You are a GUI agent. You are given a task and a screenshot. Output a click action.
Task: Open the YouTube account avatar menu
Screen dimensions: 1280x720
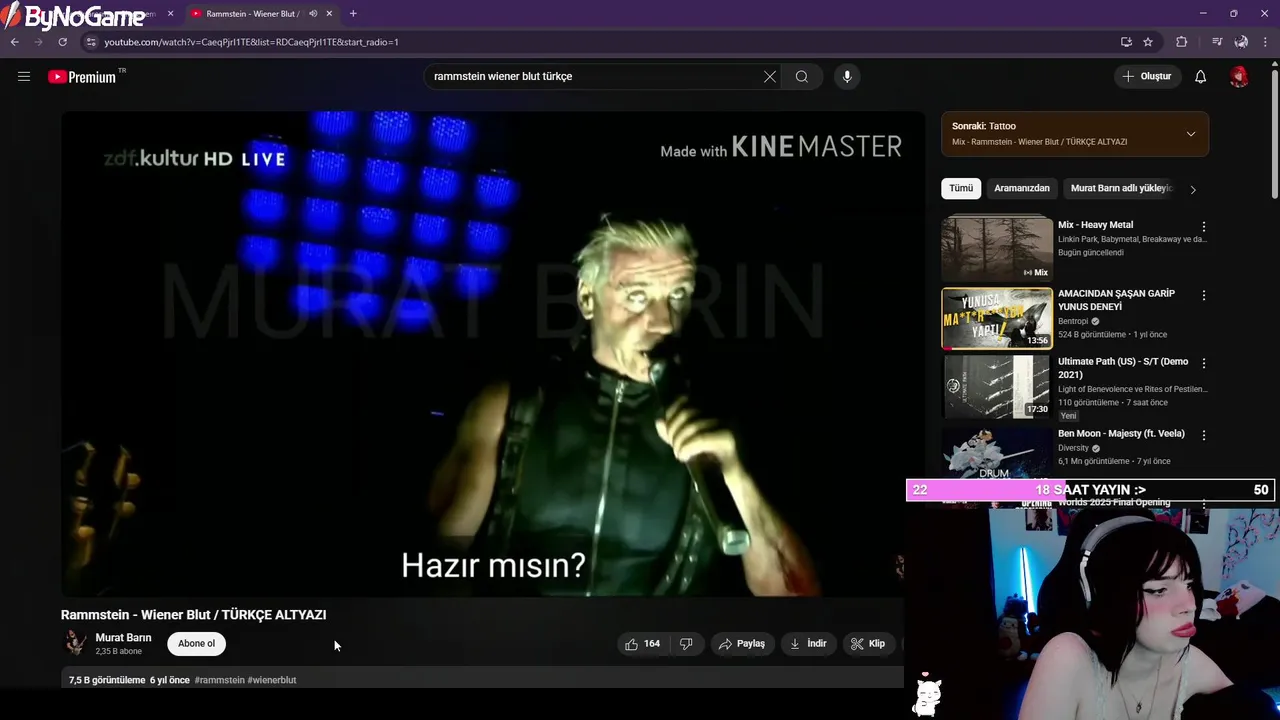click(1239, 76)
